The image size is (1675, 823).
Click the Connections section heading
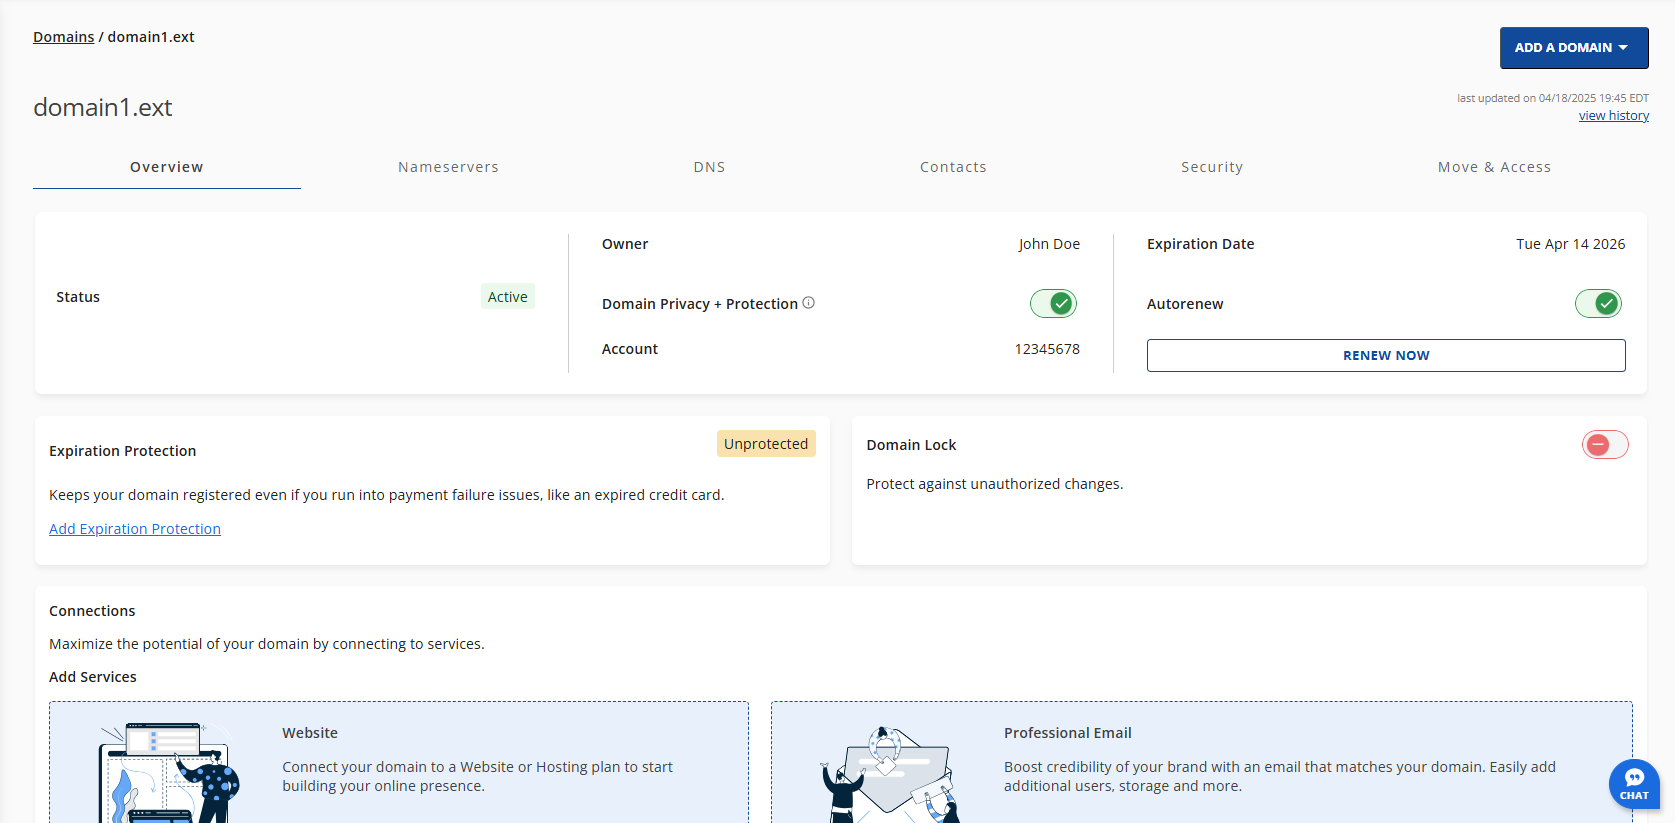click(92, 611)
